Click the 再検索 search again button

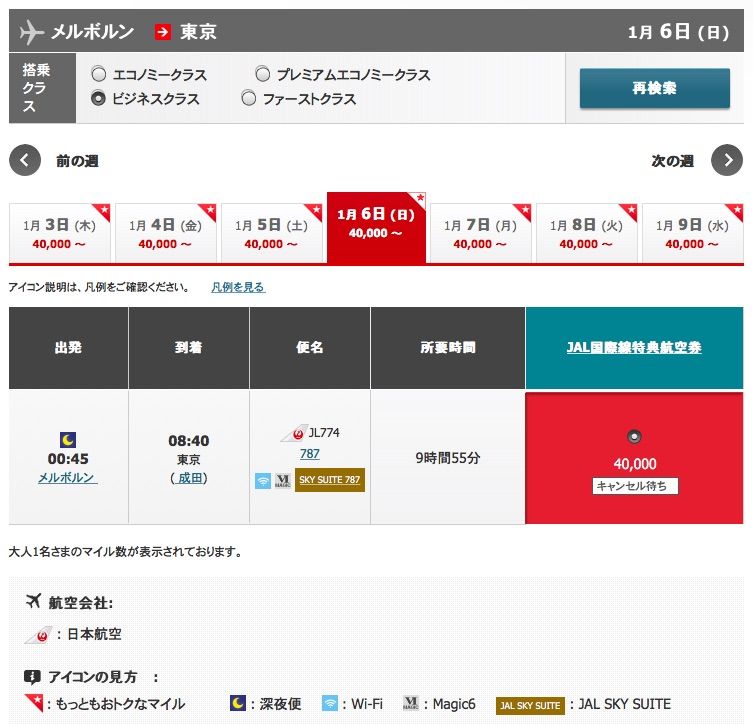click(655, 88)
